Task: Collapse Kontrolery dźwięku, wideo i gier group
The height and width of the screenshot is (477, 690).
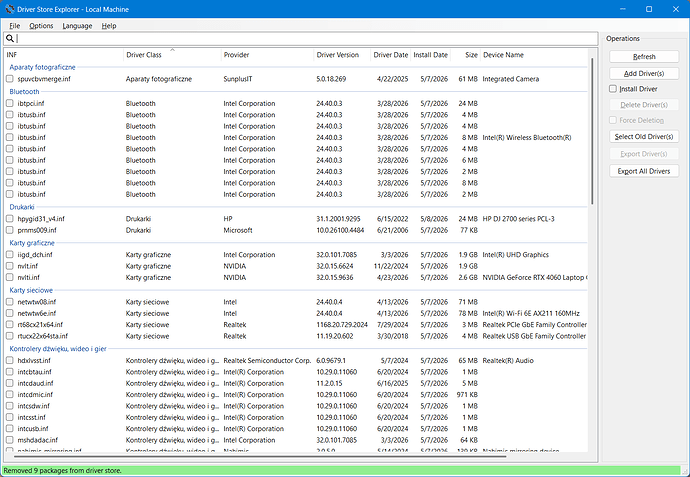Action: [58, 349]
